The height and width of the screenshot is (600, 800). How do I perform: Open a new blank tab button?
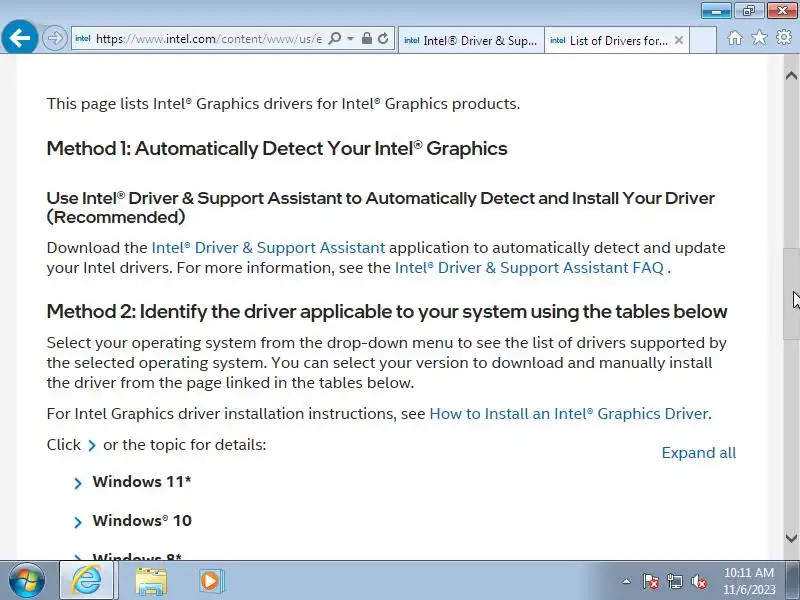(703, 40)
